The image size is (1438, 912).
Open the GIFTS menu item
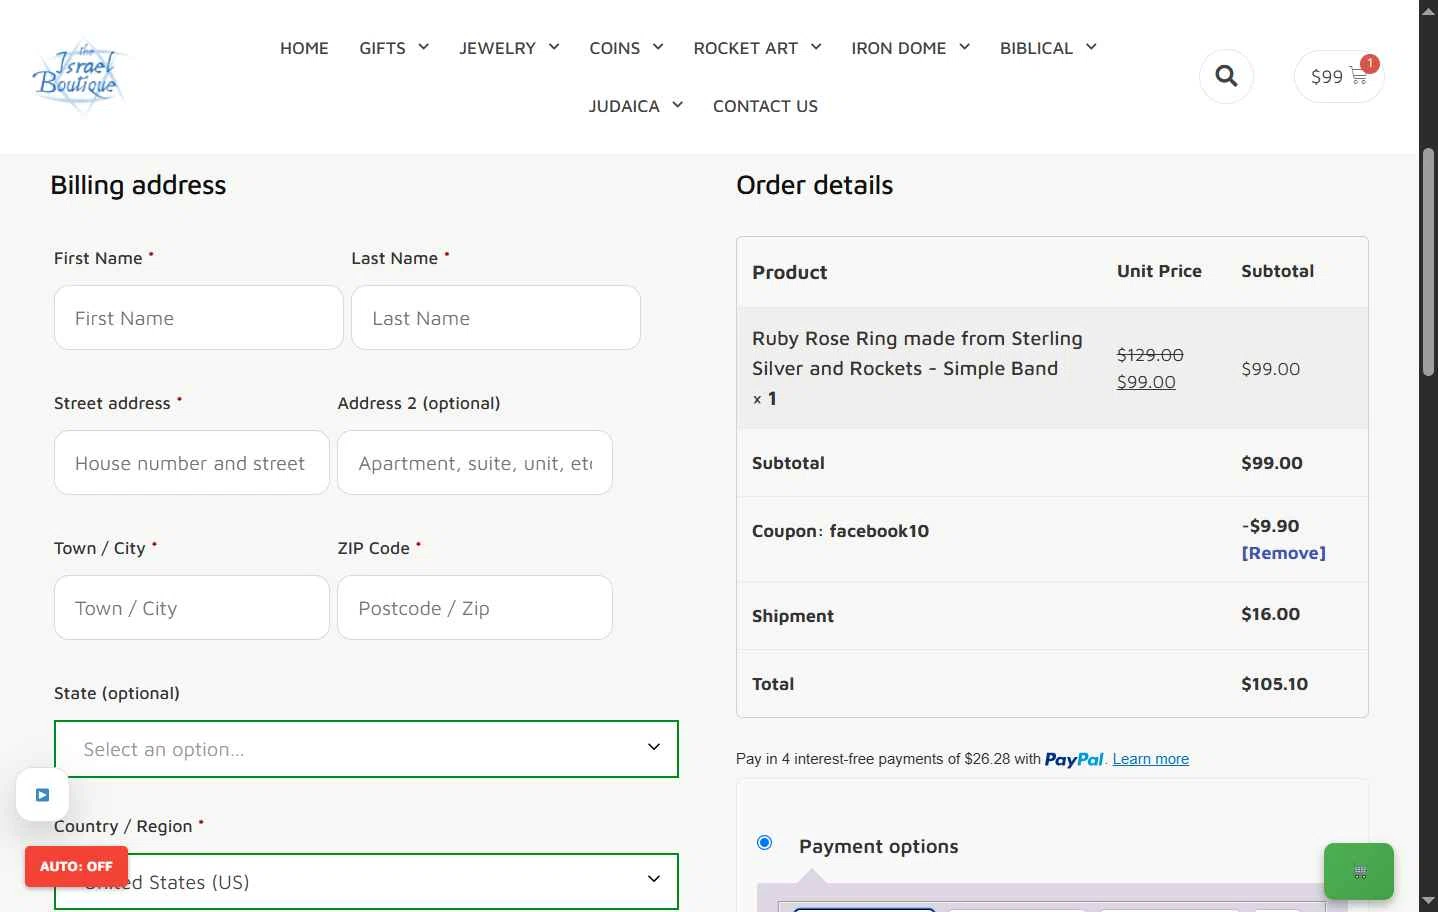coord(382,48)
